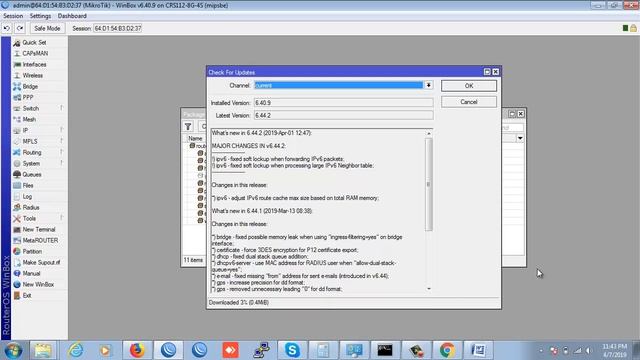
Task: Click the Session address field
Action: tap(118, 28)
